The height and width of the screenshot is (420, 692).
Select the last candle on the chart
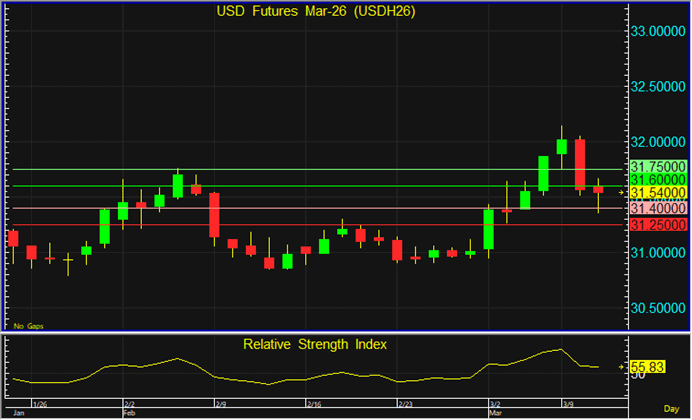tap(598, 189)
